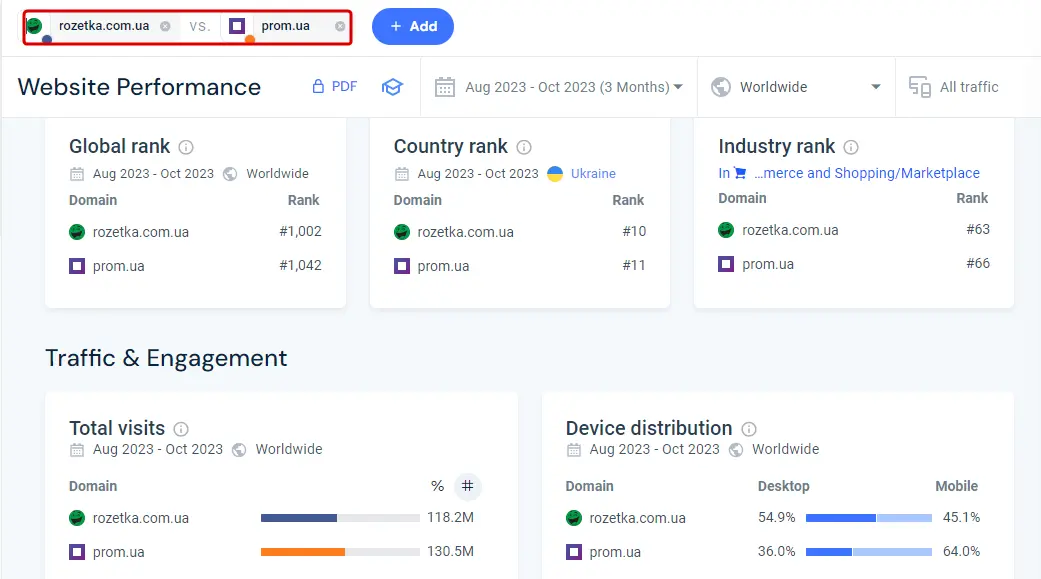Show info tooltip for Industry rank
This screenshot has height=579, width=1041.
[850, 147]
